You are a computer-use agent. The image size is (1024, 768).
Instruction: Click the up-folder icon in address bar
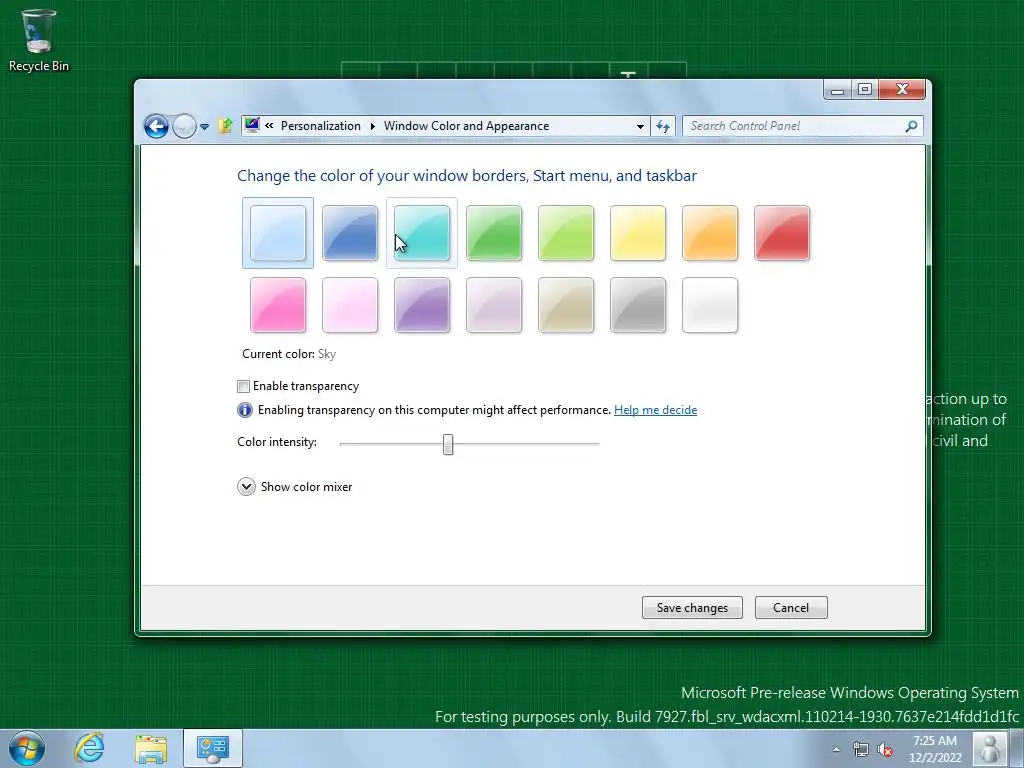225,125
